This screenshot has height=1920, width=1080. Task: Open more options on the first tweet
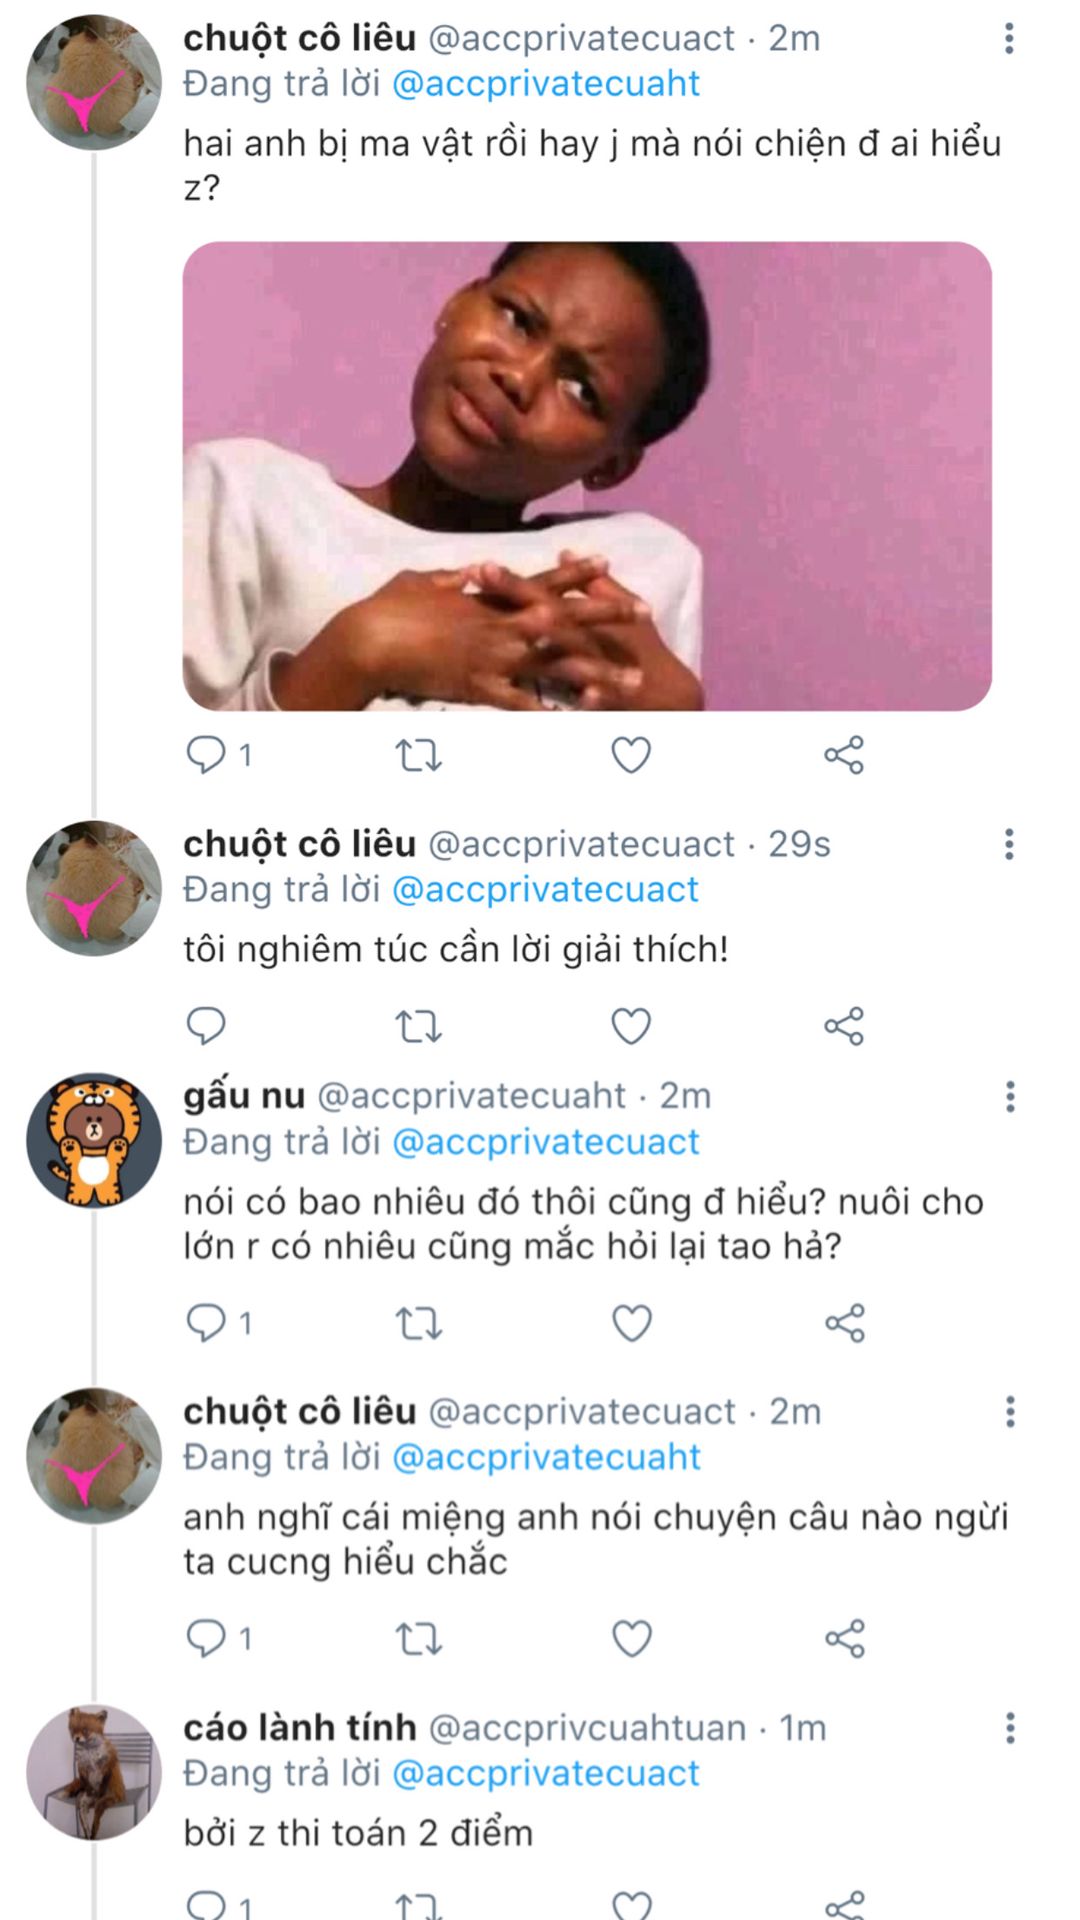[1009, 39]
